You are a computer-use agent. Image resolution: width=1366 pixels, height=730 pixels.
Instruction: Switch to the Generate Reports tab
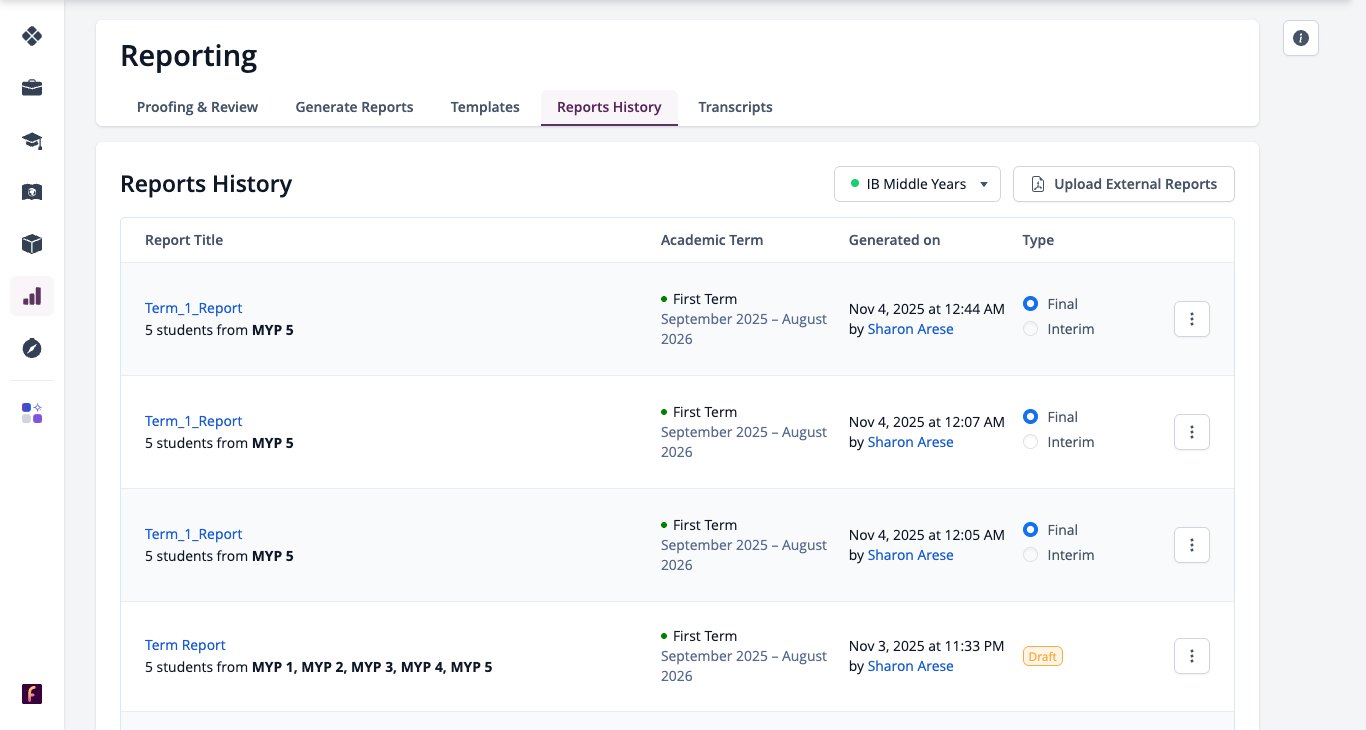point(354,107)
